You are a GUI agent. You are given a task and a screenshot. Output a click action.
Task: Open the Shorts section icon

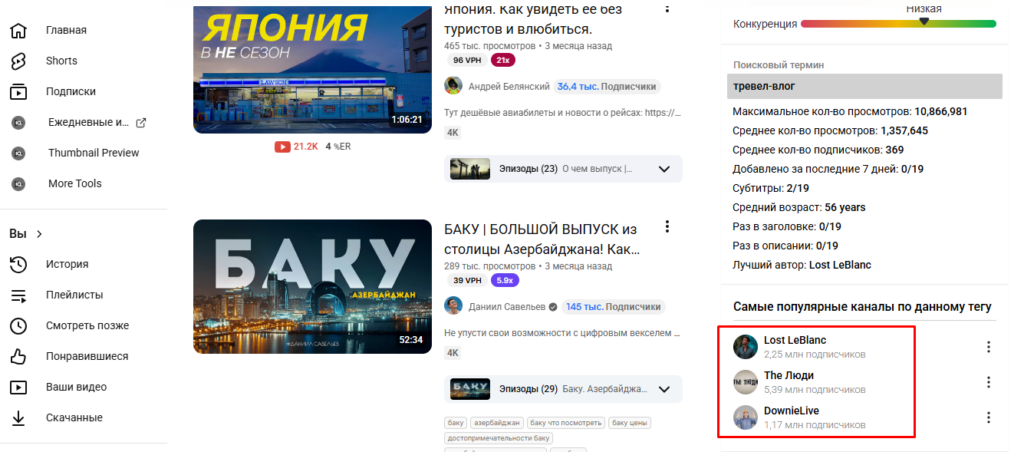pyautogui.click(x=19, y=61)
